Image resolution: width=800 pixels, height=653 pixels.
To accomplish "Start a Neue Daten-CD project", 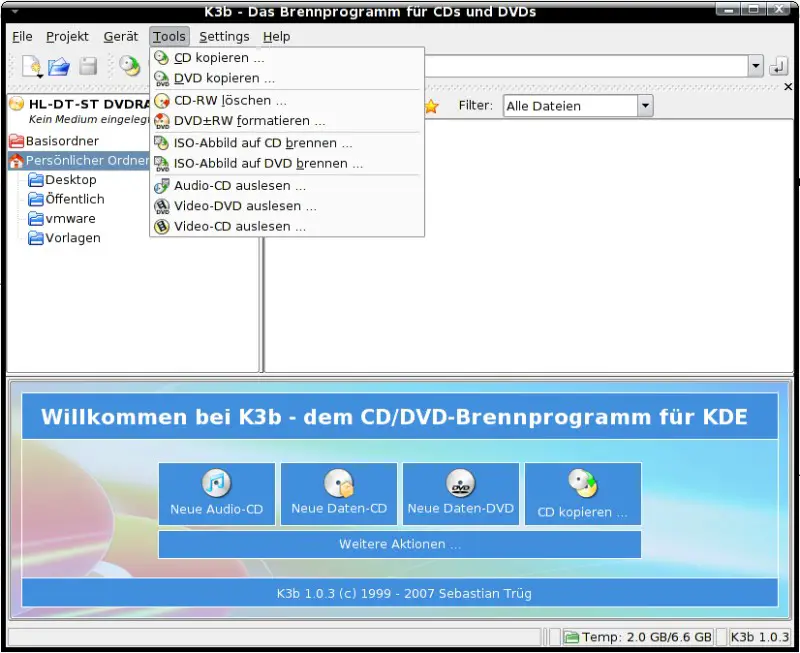I will pos(339,493).
